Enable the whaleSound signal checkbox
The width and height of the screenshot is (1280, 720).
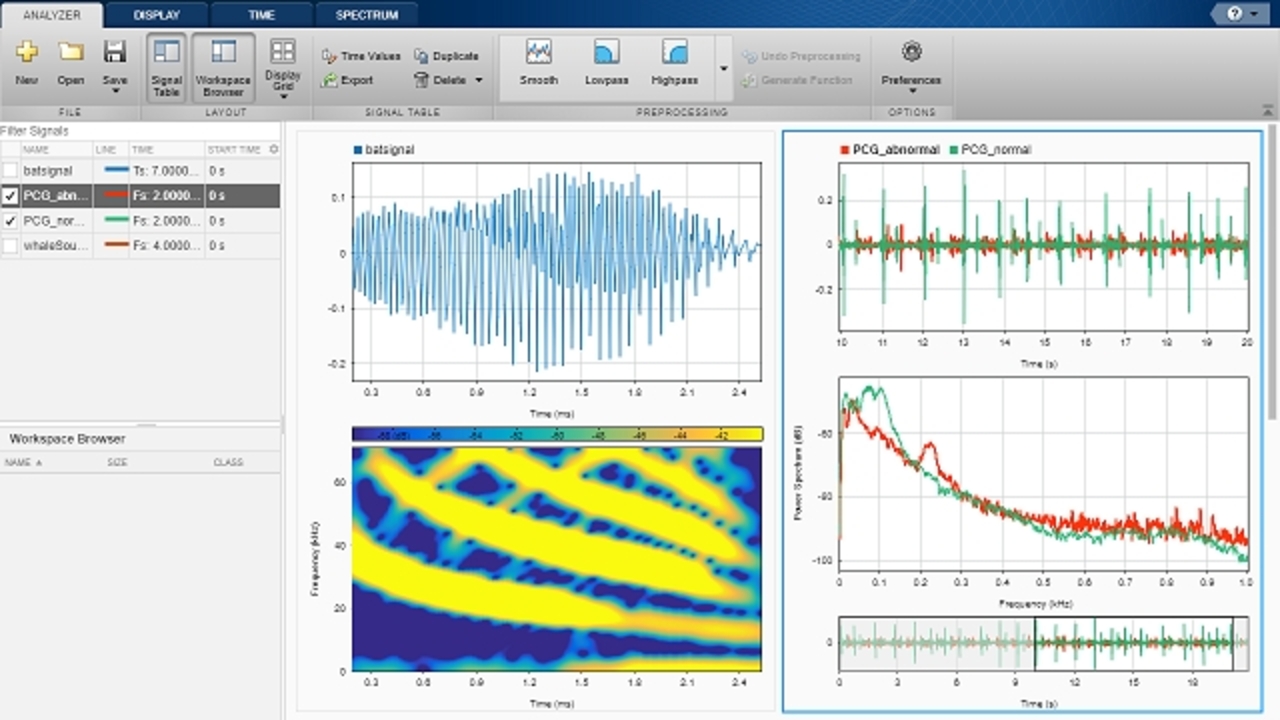11,246
